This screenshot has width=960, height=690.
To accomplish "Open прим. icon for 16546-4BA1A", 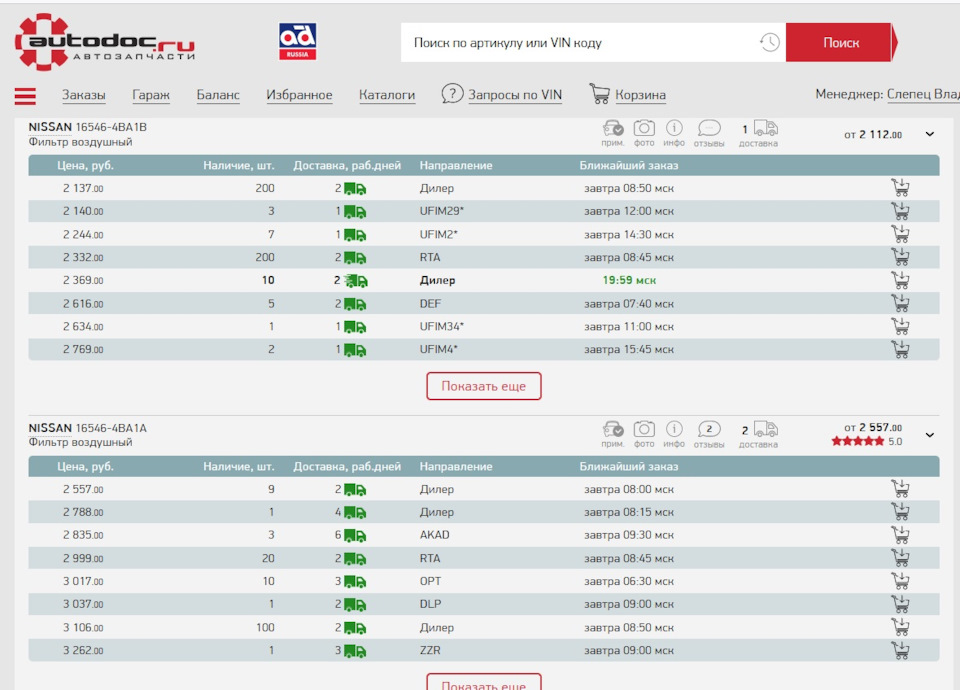I will [x=613, y=429].
